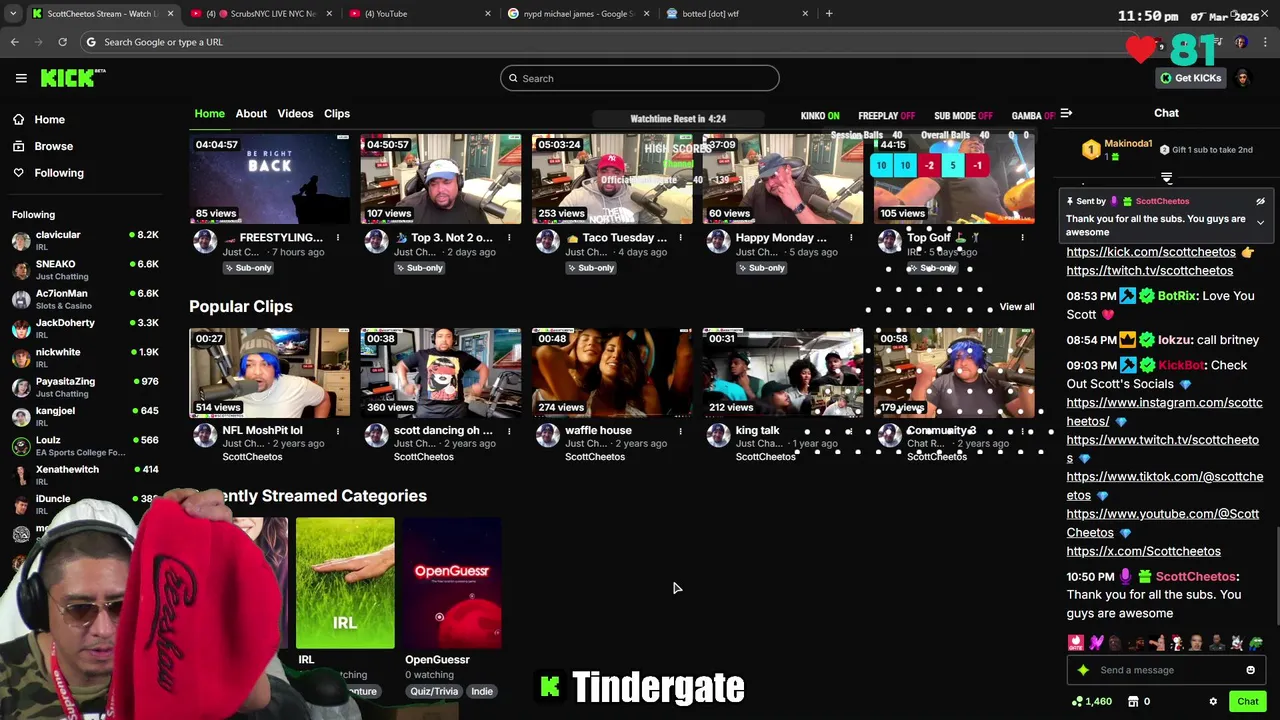The width and height of the screenshot is (1280, 720).
Task: Open x.com/Scottcheetos link in chat
Action: pos(1143,551)
